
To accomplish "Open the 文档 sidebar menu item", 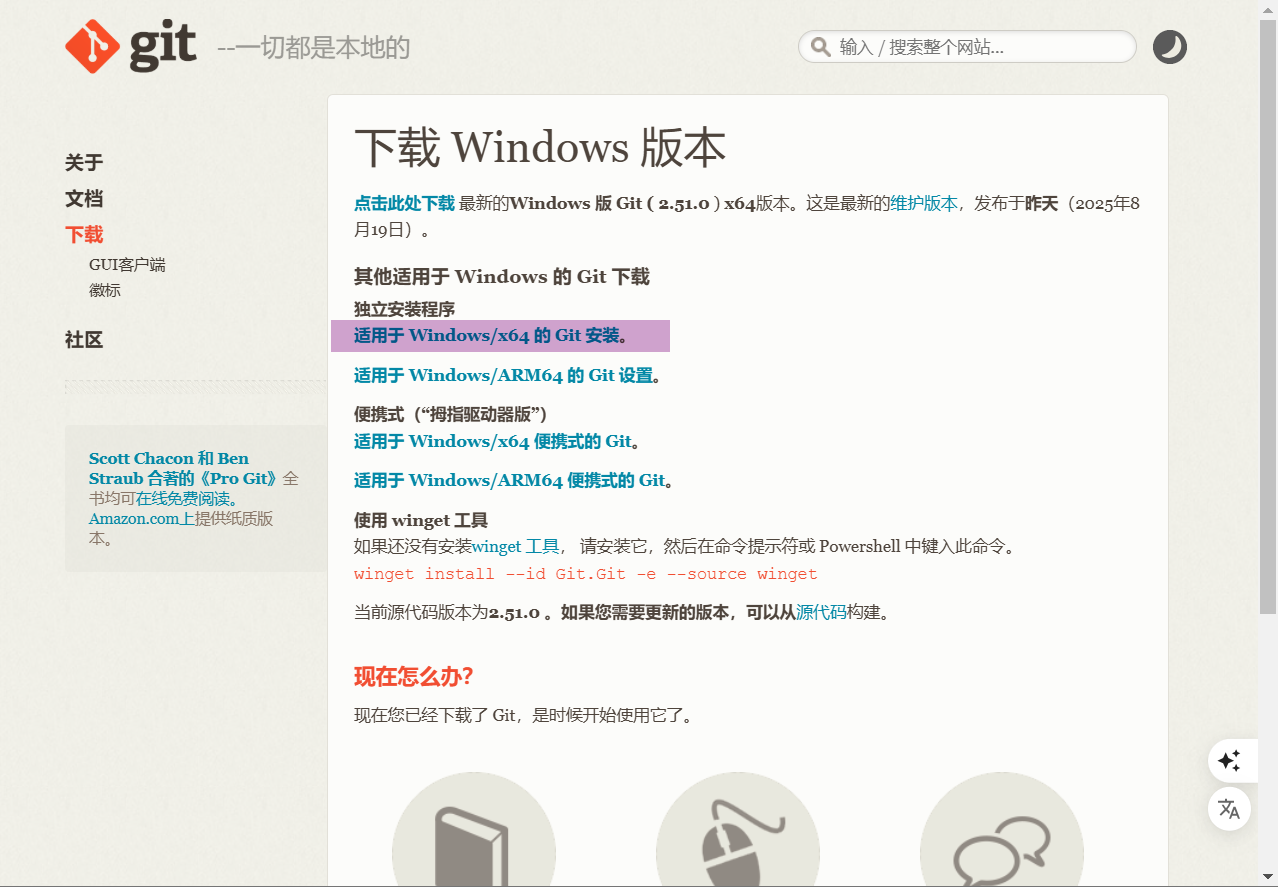I will coord(84,199).
